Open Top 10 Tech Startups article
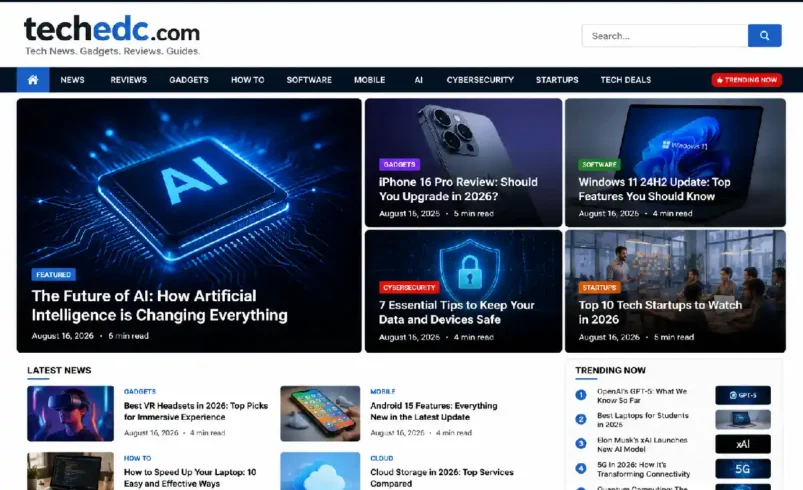 click(x=660, y=312)
